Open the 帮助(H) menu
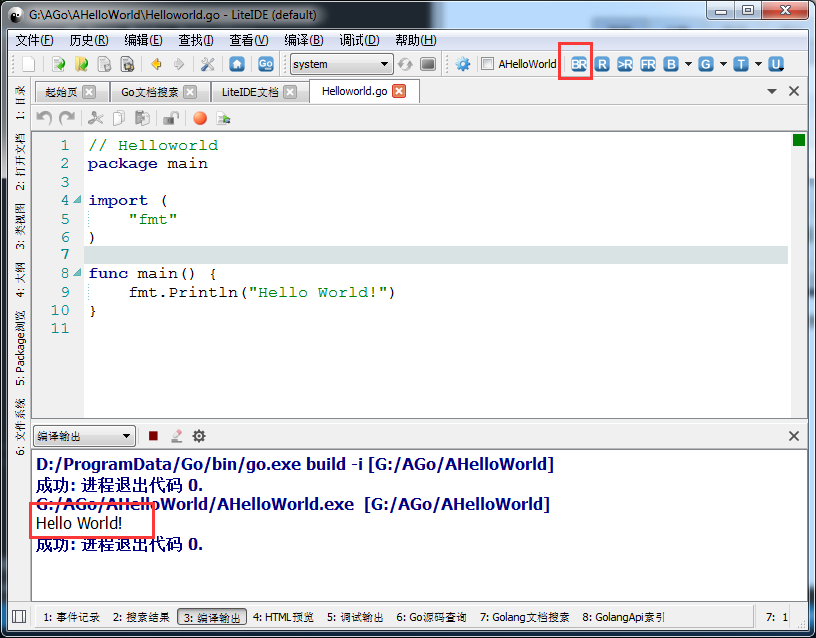816x638 pixels. [415, 40]
